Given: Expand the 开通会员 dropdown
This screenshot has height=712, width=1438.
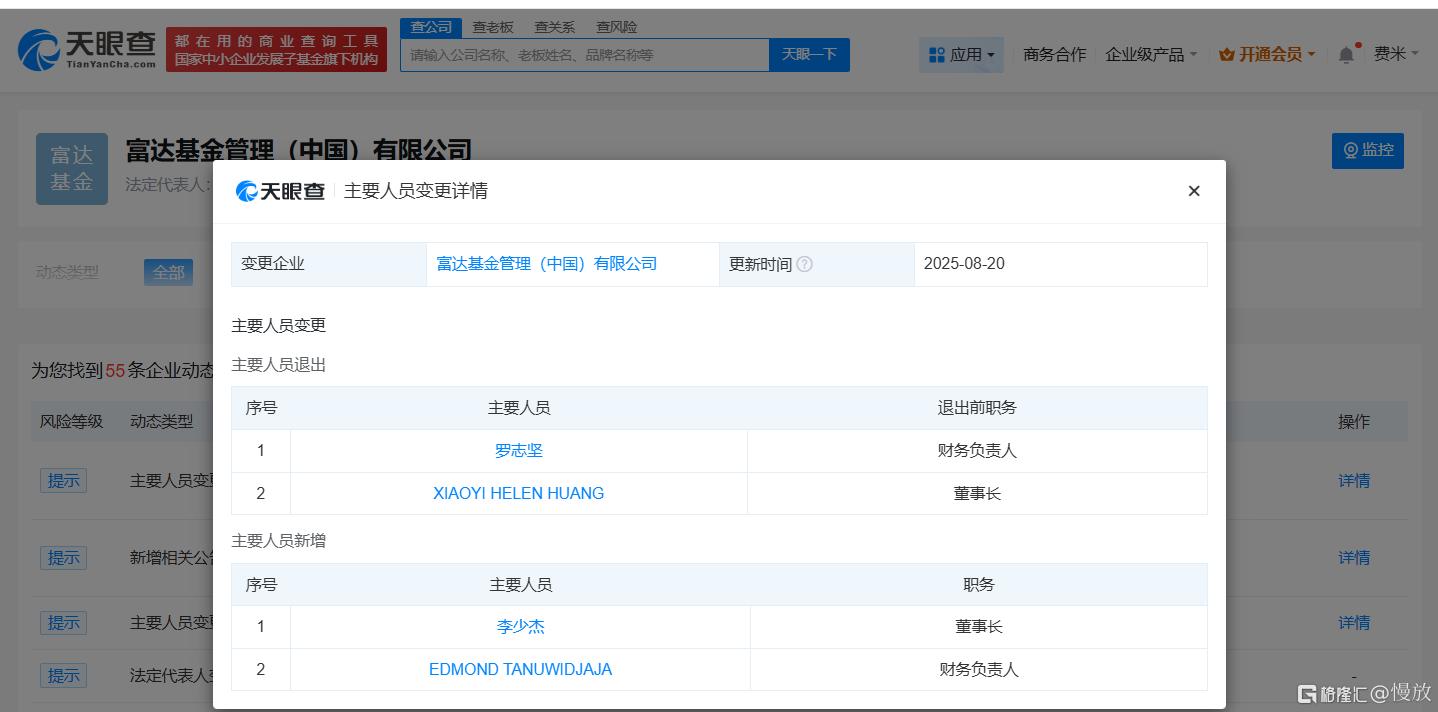Looking at the screenshot, I should pyautogui.click(x=1267, y=55).
